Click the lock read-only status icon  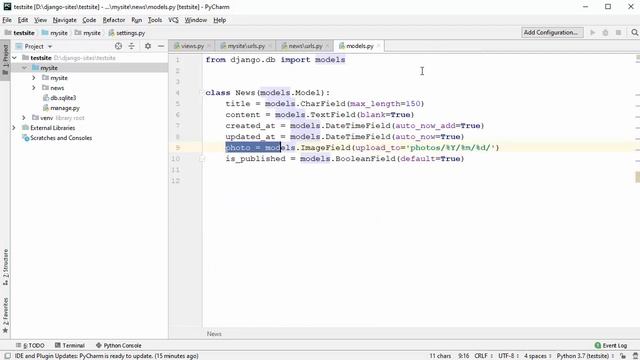623,356
